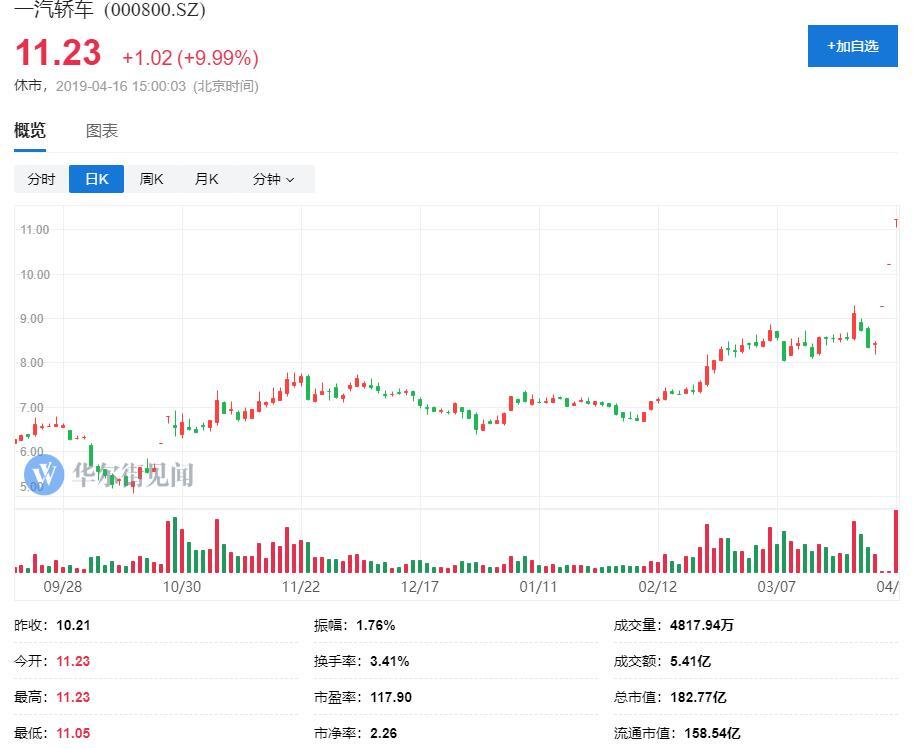Click the 03/07 date axis label

pos(776,586)
